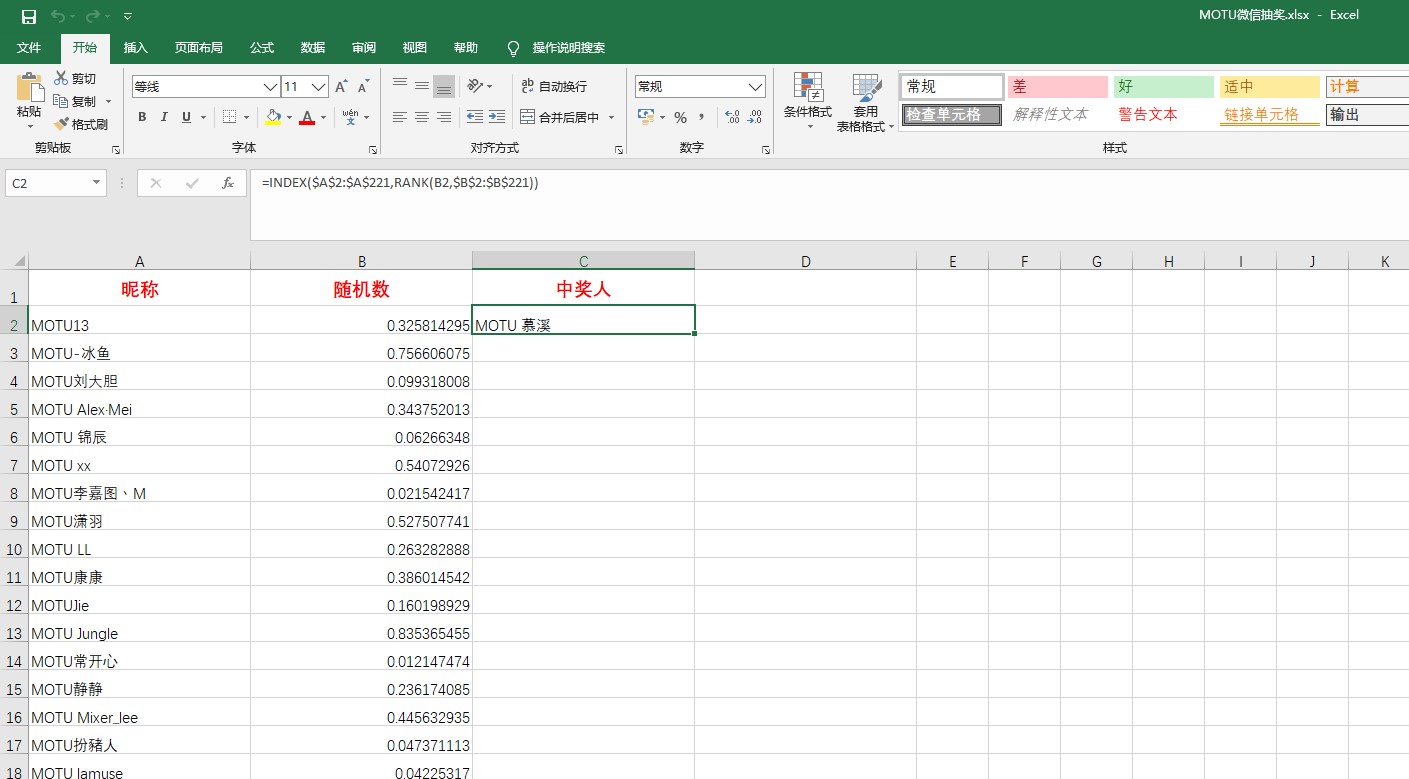Click the cut (剪切) scissors icon
Image resolution: width=1409 pixels, height=779 pixels.
tap(61, 79)
